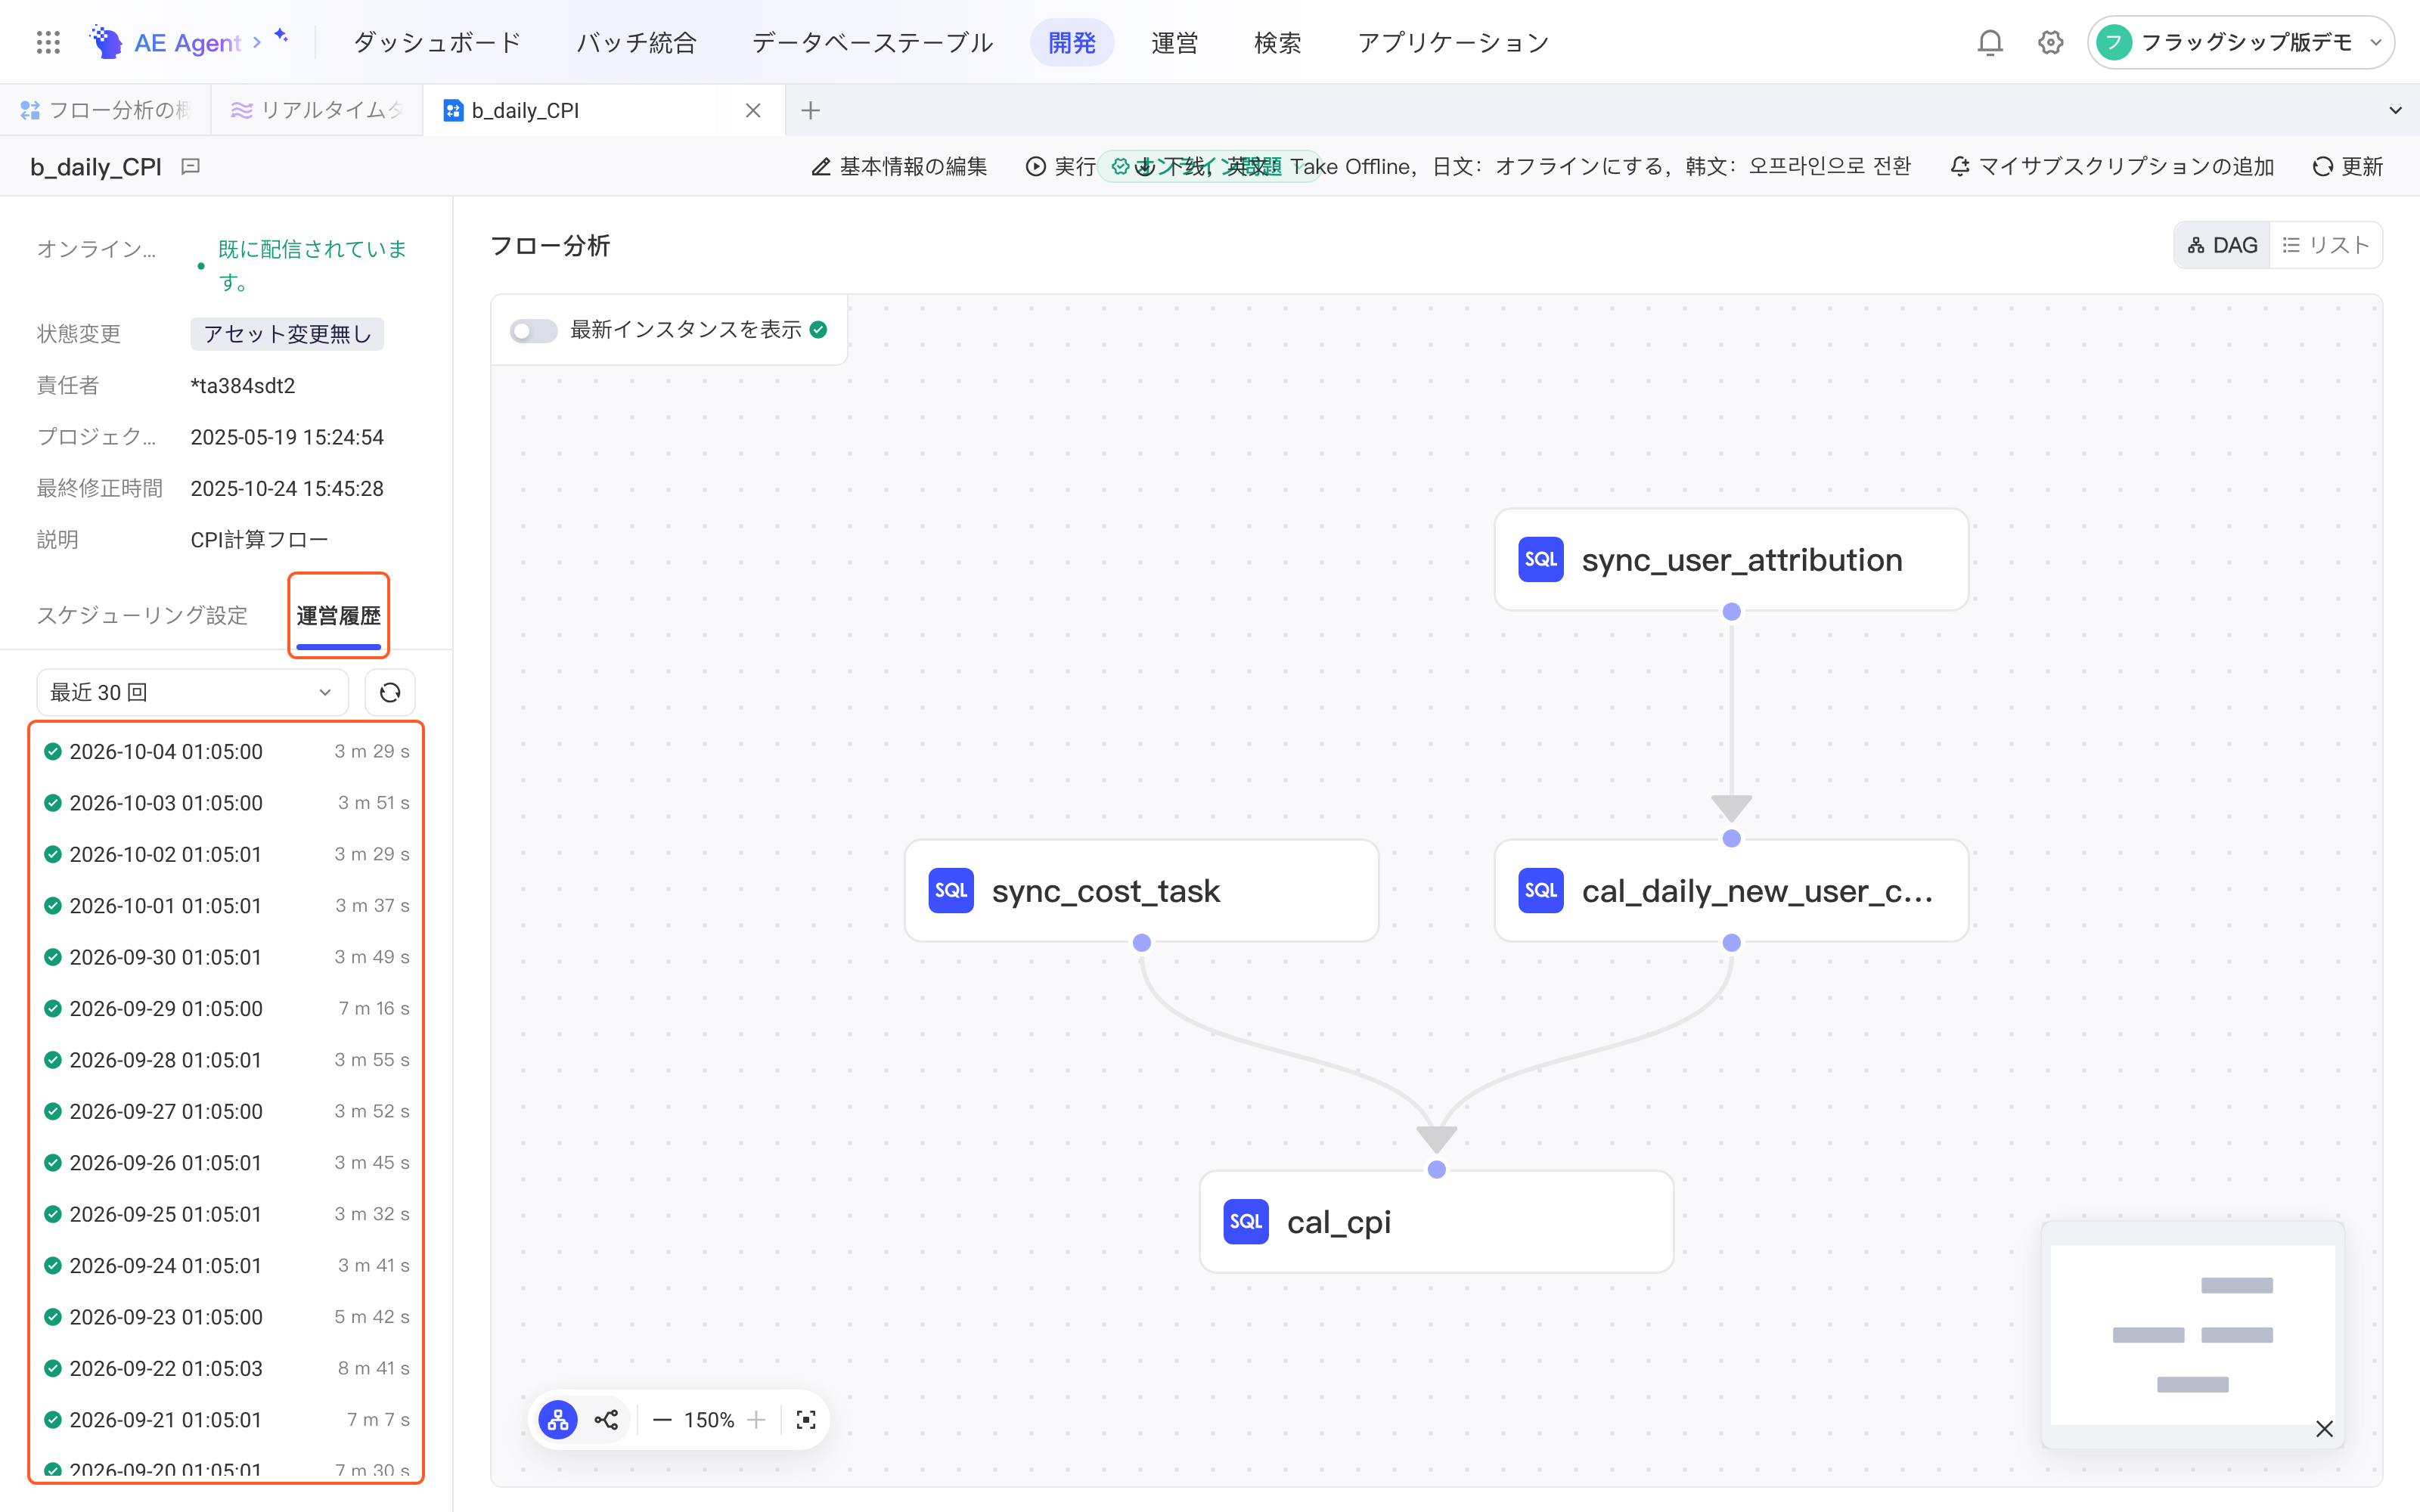Open the settings gear icon
The height and width of the screenshot is (1512, 2420).
pyautogui.click(x=2050, y=42)
